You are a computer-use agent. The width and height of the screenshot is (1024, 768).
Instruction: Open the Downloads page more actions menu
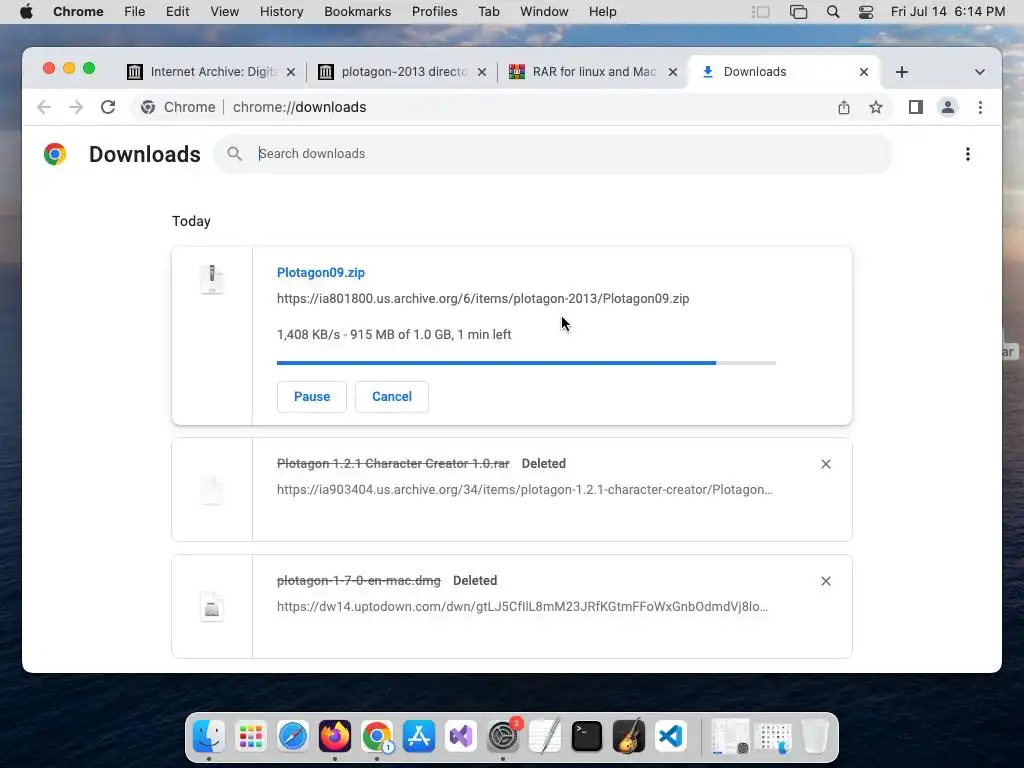pyautogui.click(x=967, y=154)
